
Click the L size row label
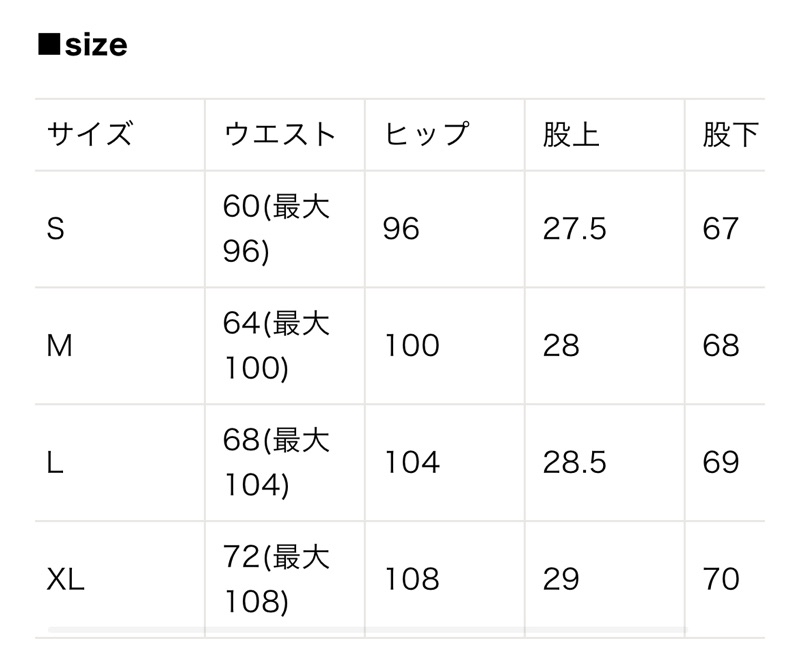pyautogui.click(x=55, y=462)
